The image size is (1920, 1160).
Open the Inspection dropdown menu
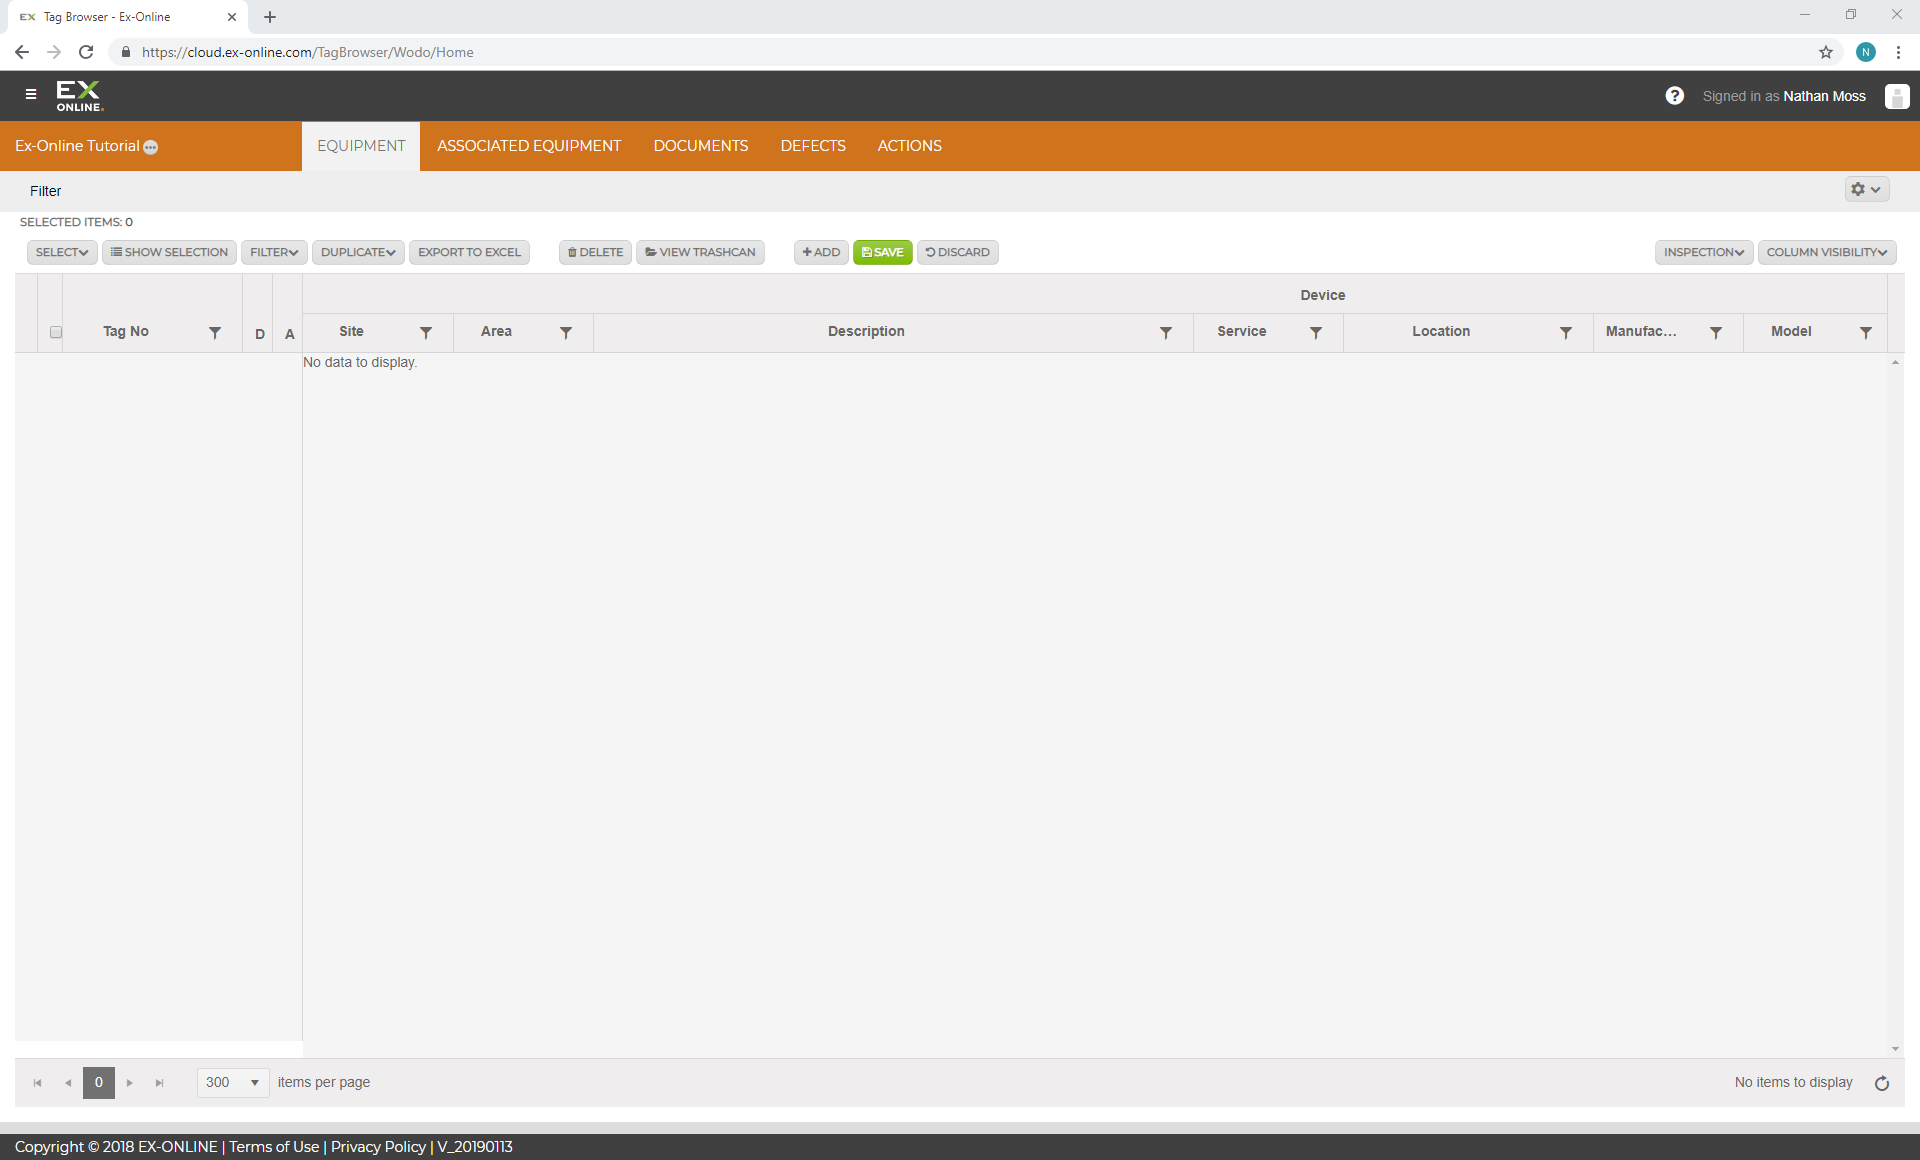pyautogui.click(x=1703, y=252)
